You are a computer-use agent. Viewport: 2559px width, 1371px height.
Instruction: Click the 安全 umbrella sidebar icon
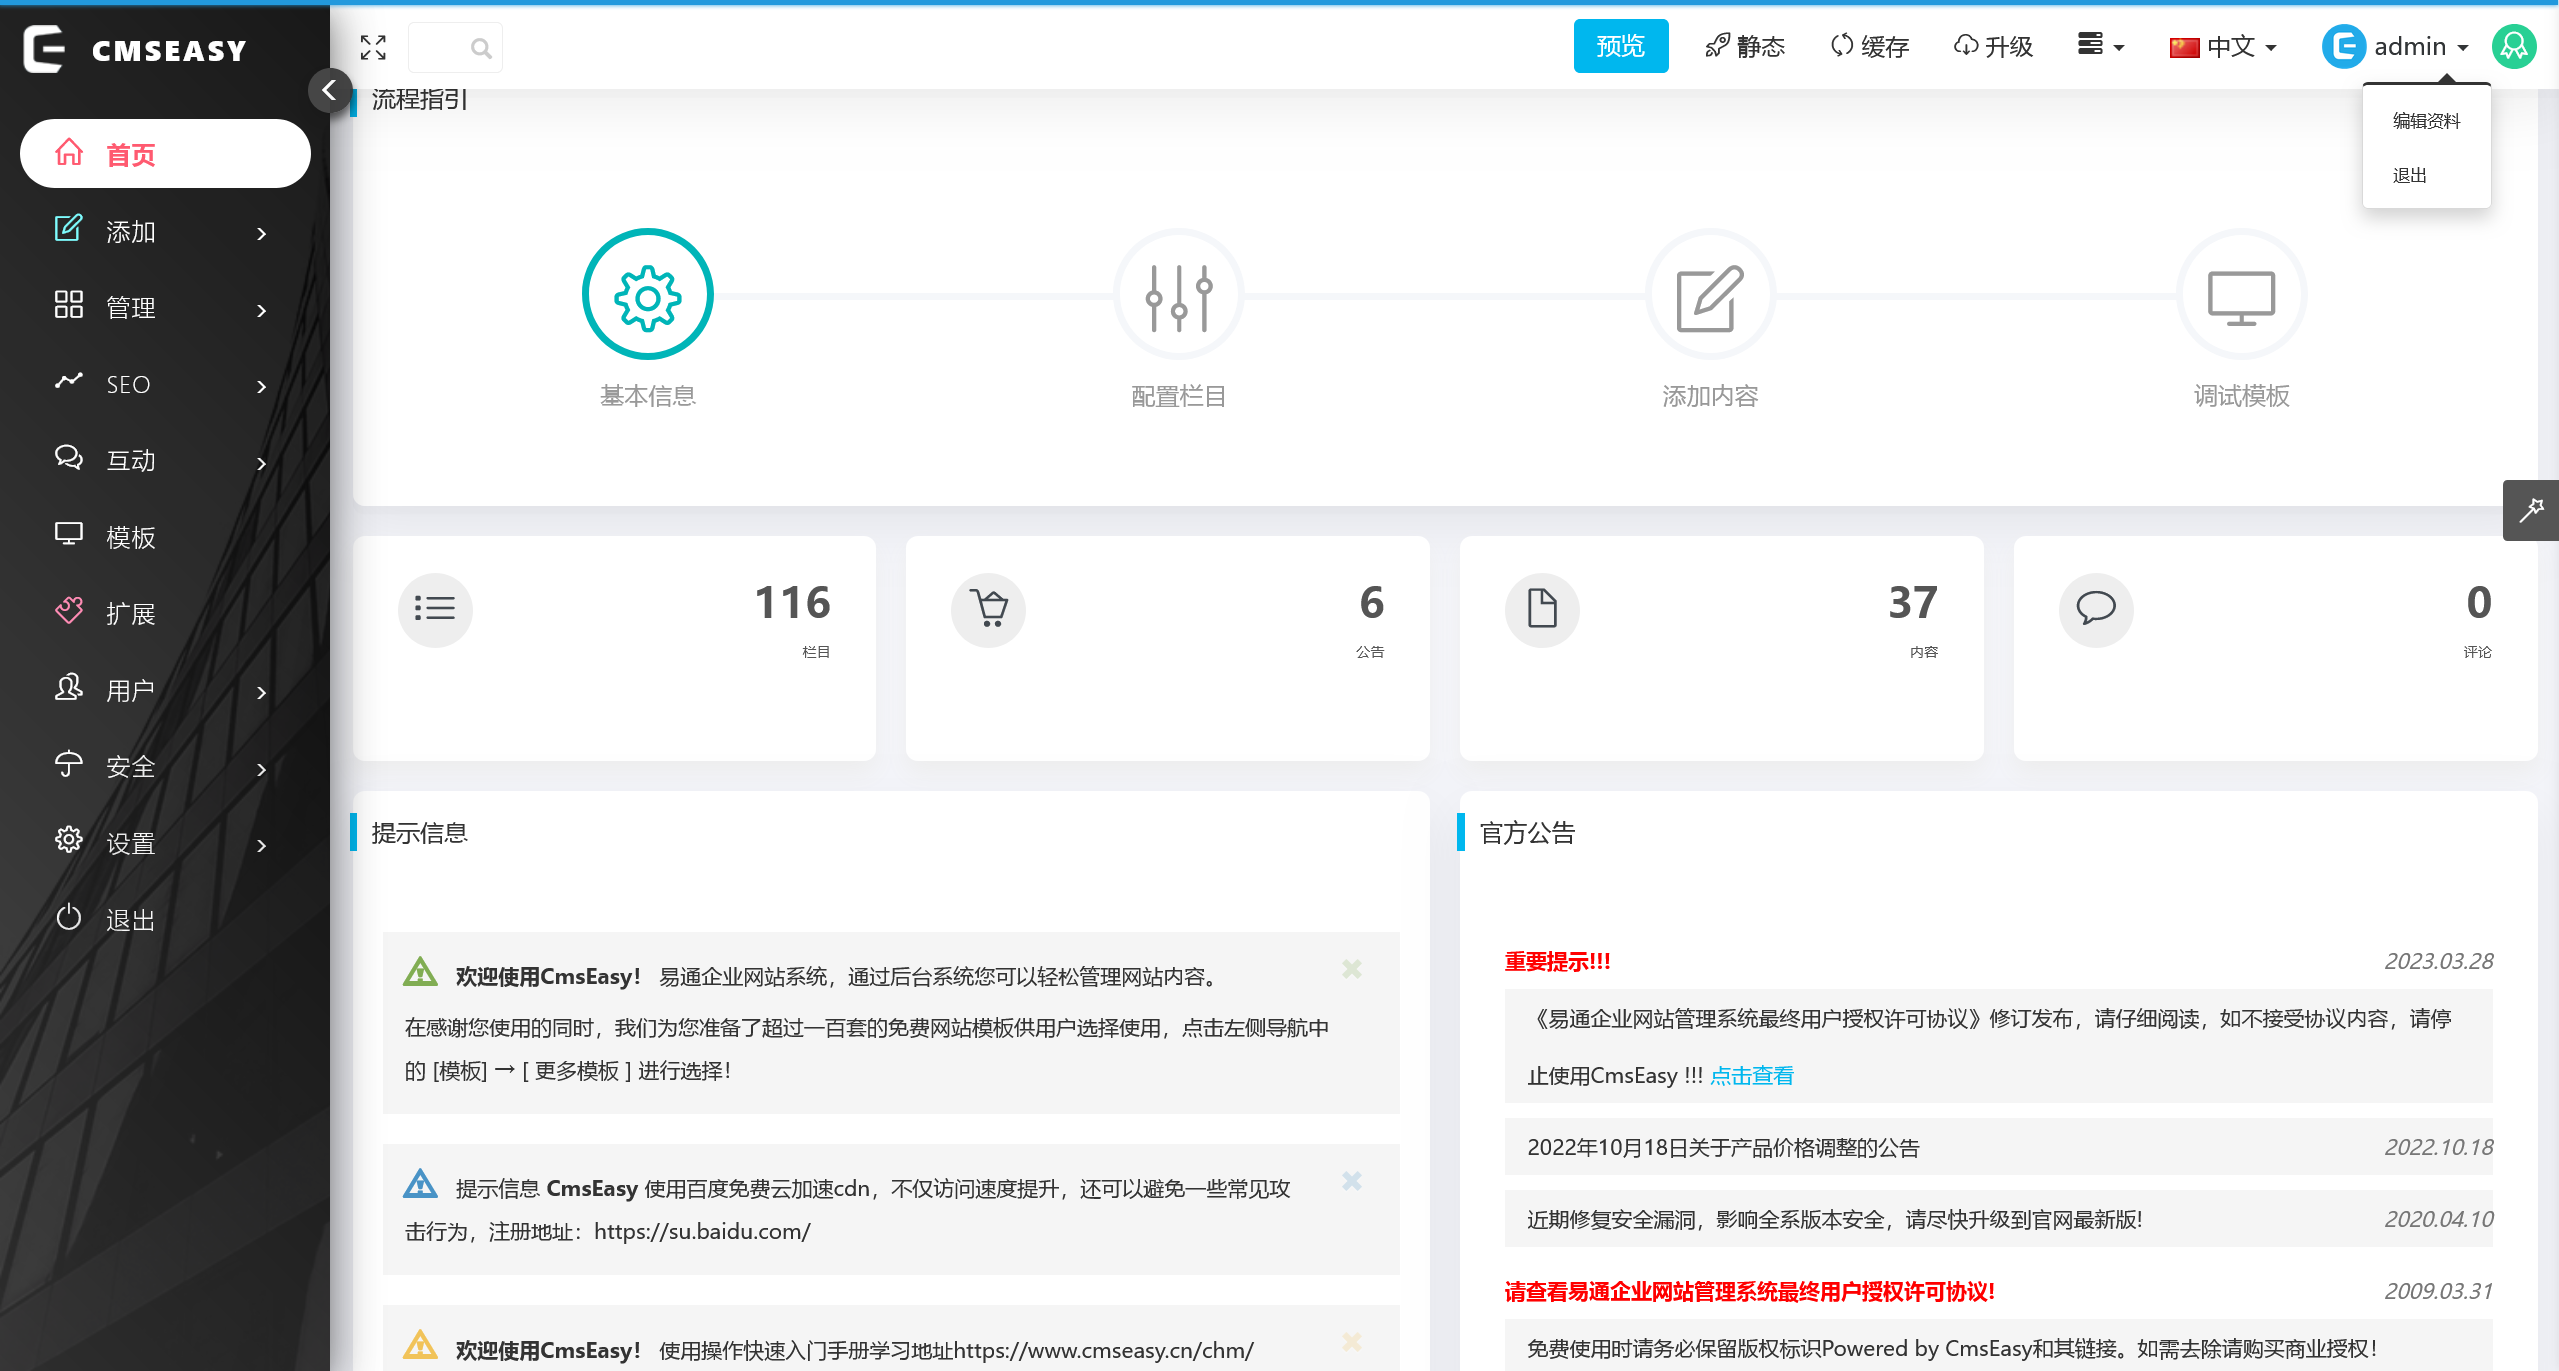point(69,764)
